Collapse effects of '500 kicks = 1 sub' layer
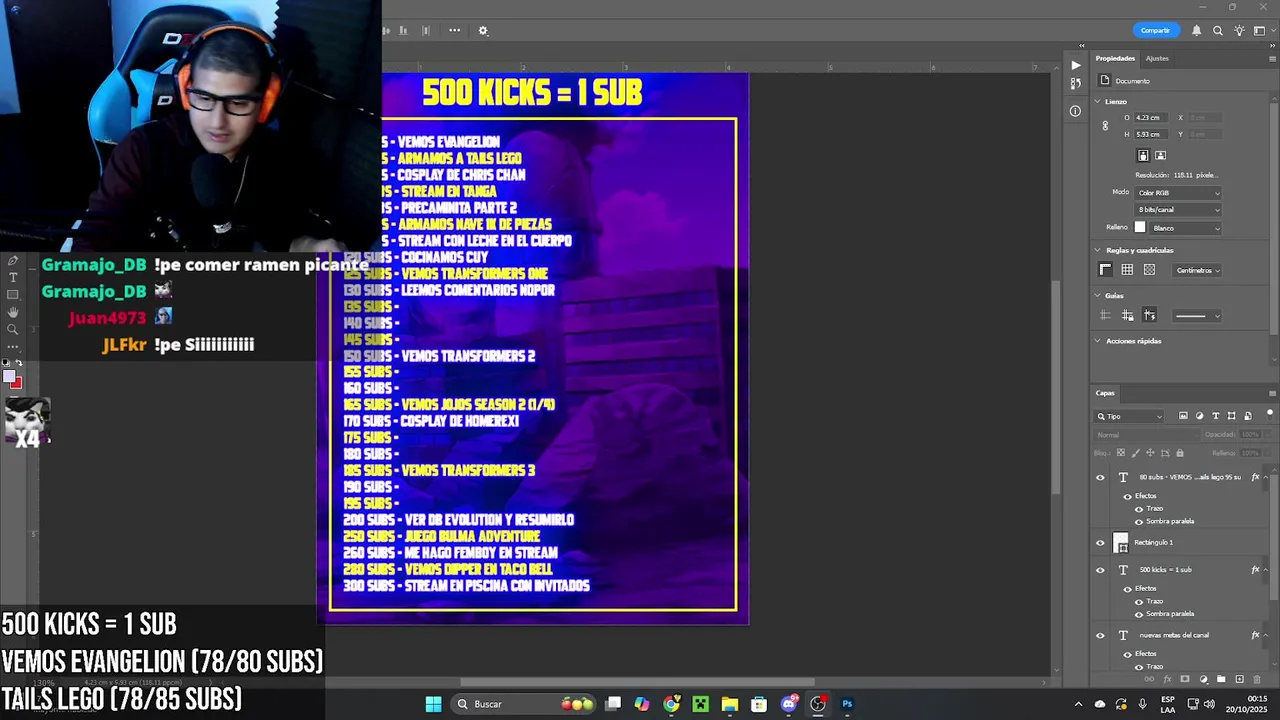The width and height of the screenshot is (1280, 720). 1268,570
